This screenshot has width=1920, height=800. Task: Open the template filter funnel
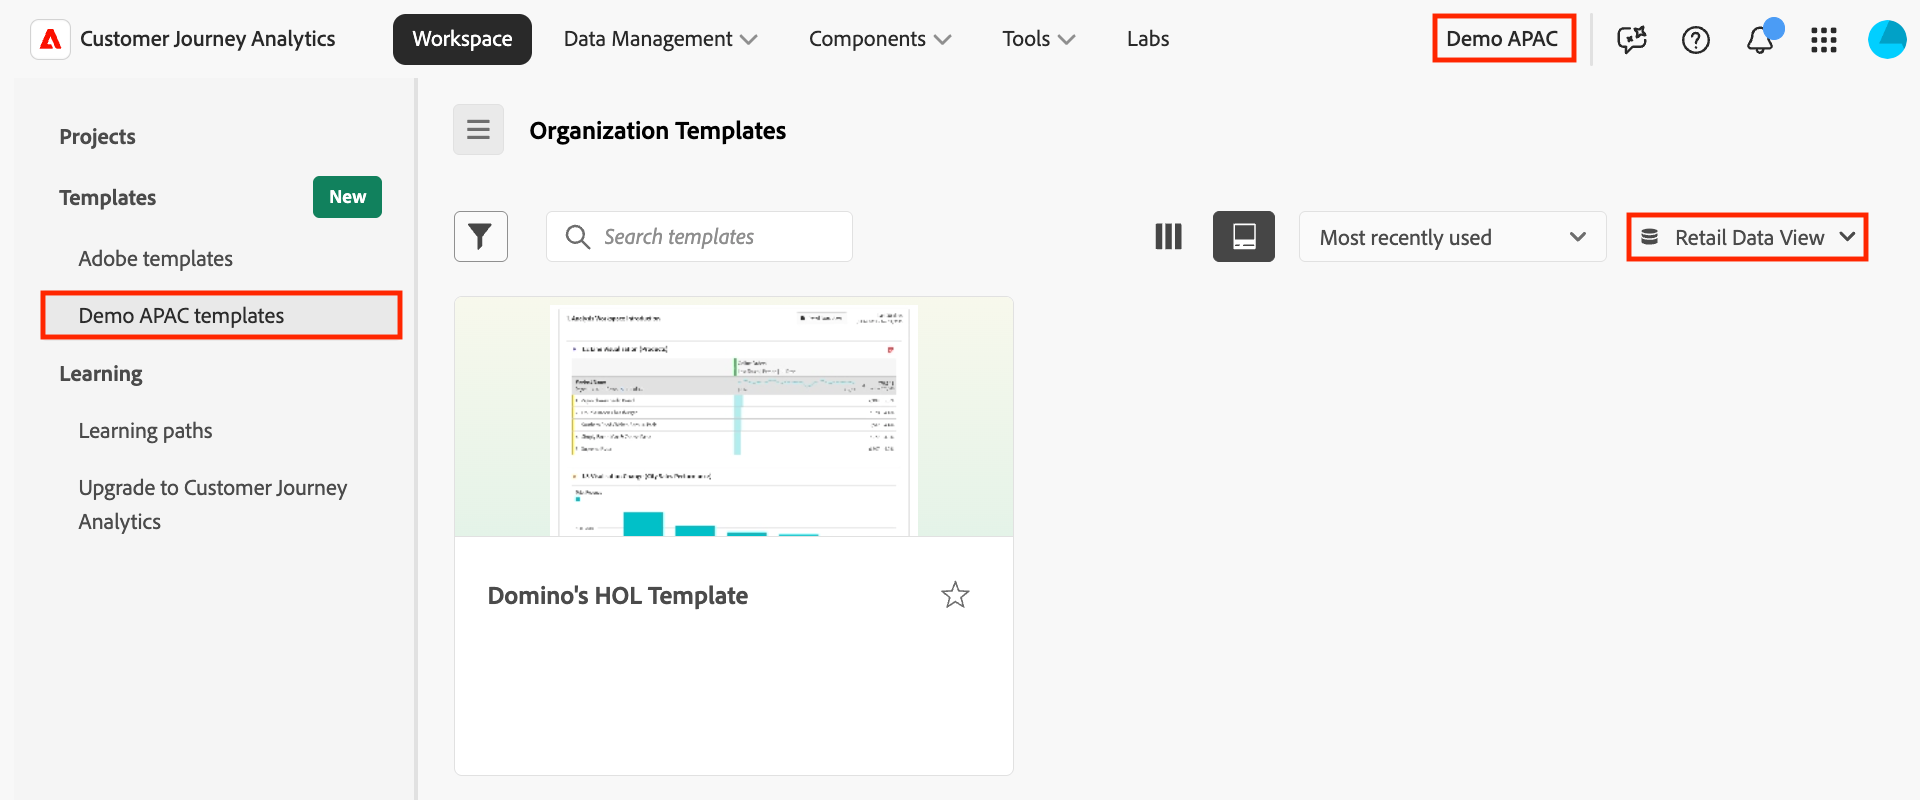pos(481,236)
